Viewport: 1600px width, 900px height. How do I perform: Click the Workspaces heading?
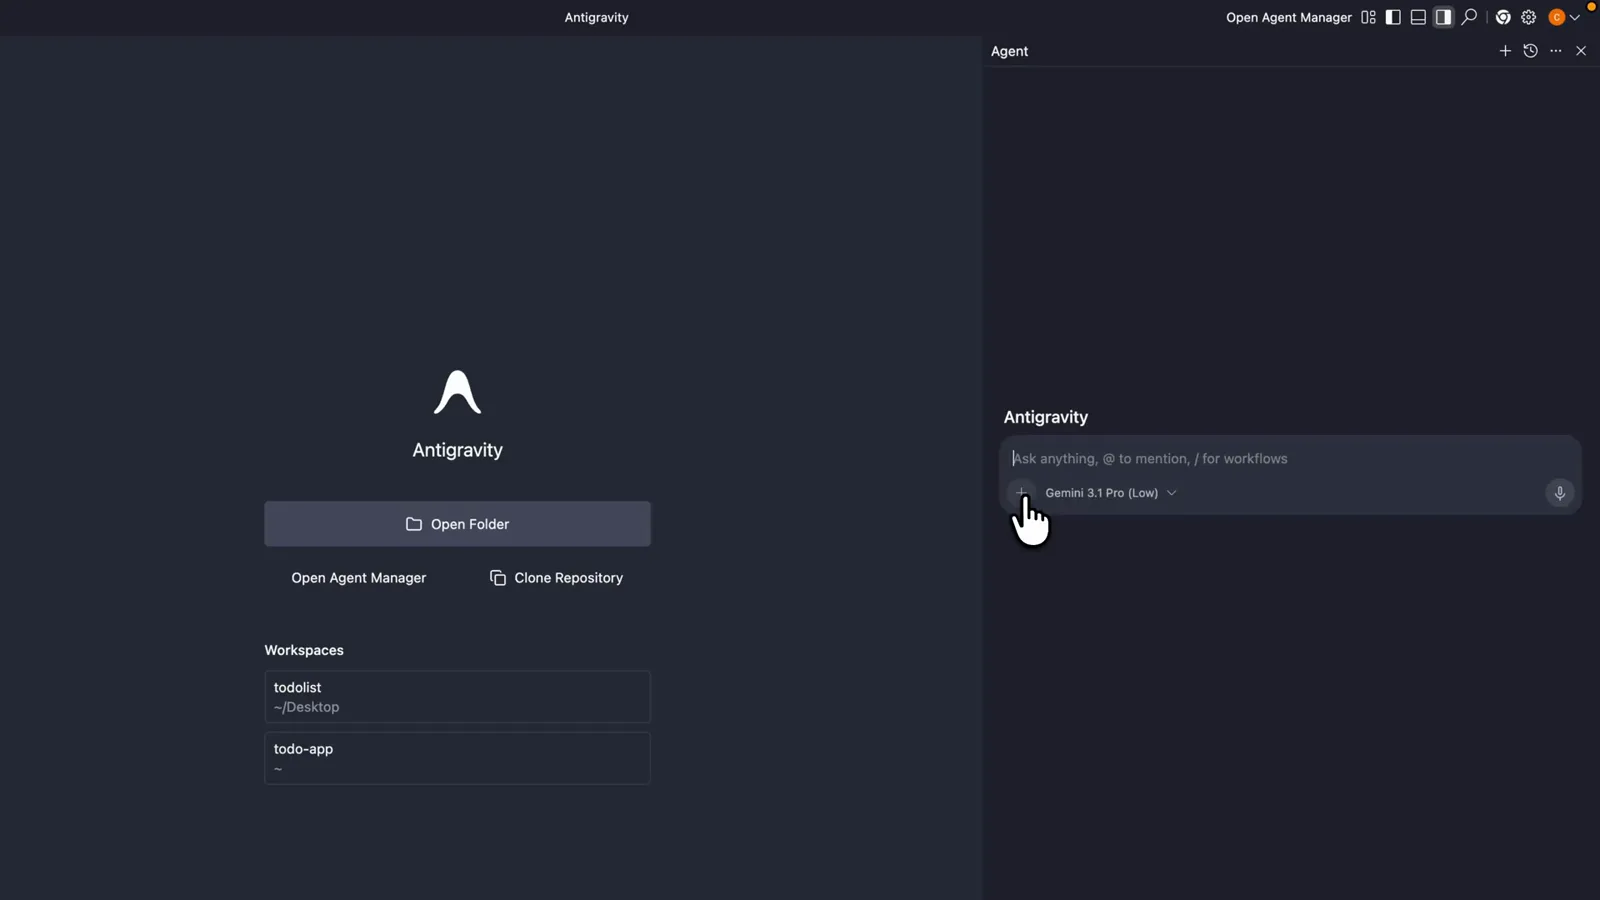[x=304, y=650]
